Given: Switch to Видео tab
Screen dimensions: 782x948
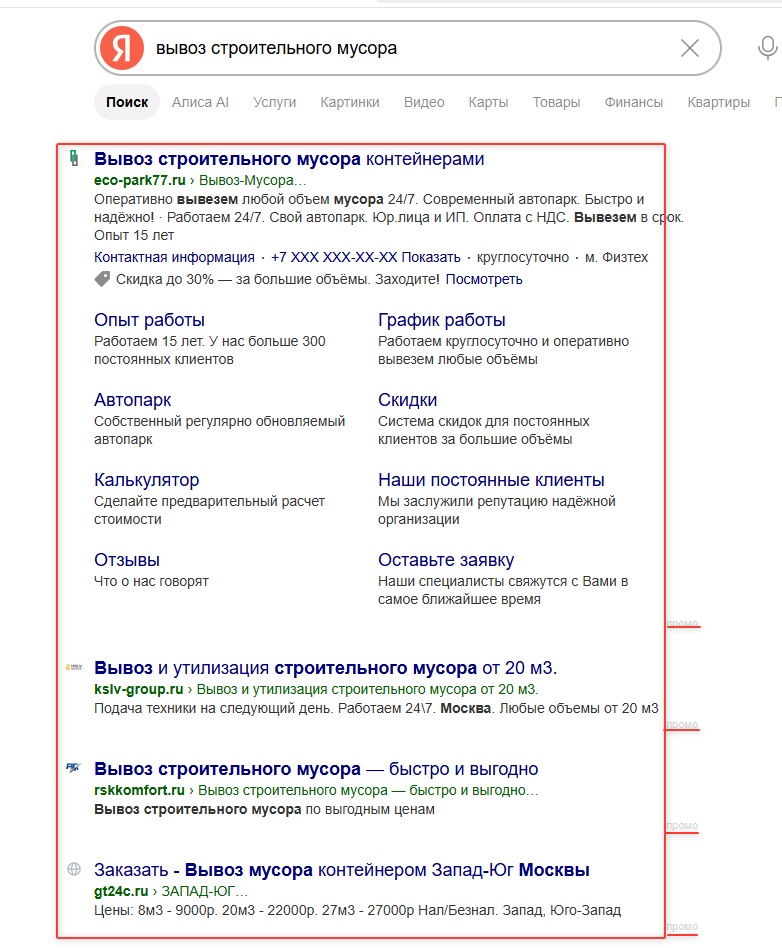Looking at the screenshot, I should click(424, 102).
